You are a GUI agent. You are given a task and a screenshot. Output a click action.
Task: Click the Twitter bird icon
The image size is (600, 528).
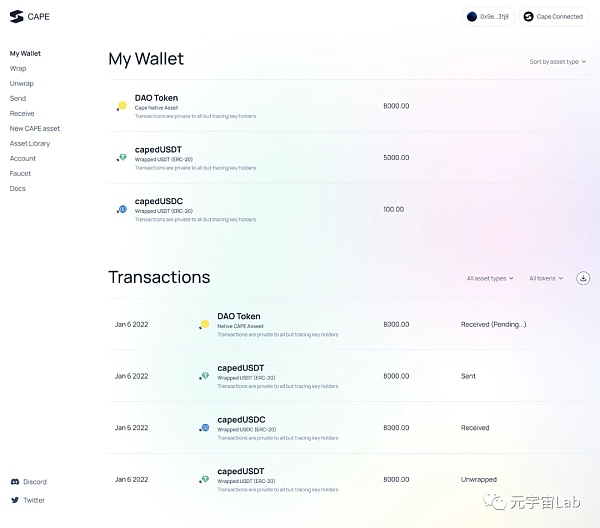[15, 500]
